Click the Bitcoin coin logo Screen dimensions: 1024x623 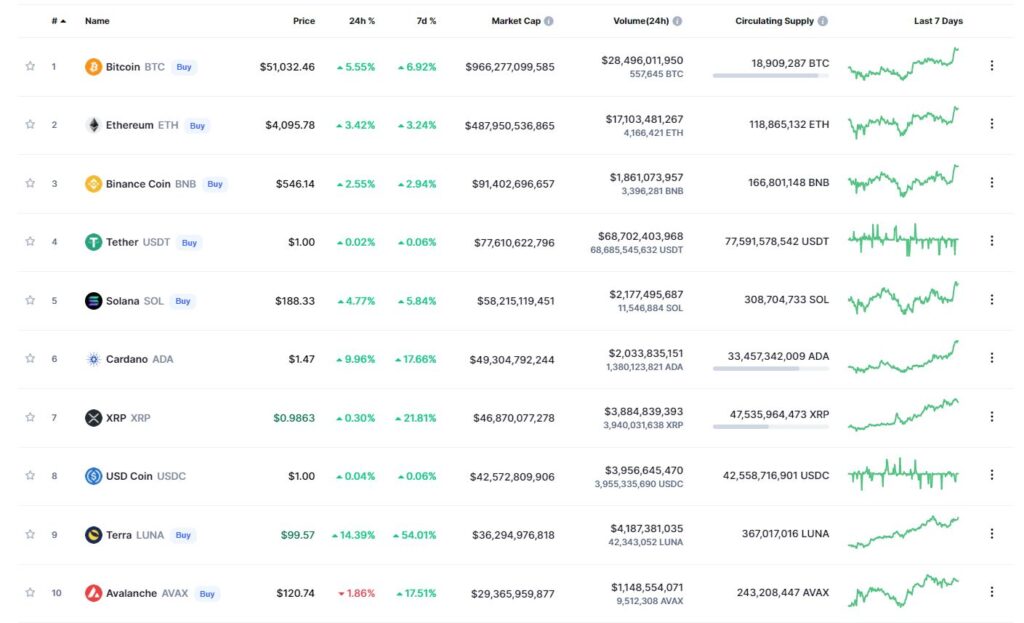93,67
